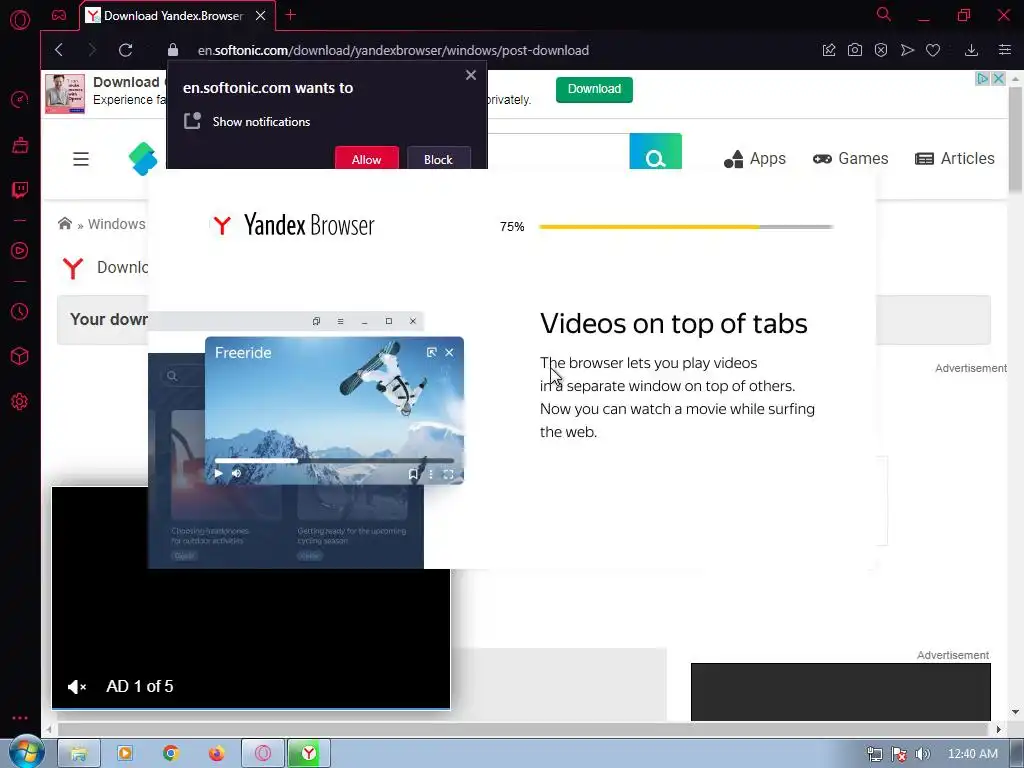The width and height of the screenshot is (1024, 768).
Task: Block notifications from en.softonic.com
Action: pos(438,159)
